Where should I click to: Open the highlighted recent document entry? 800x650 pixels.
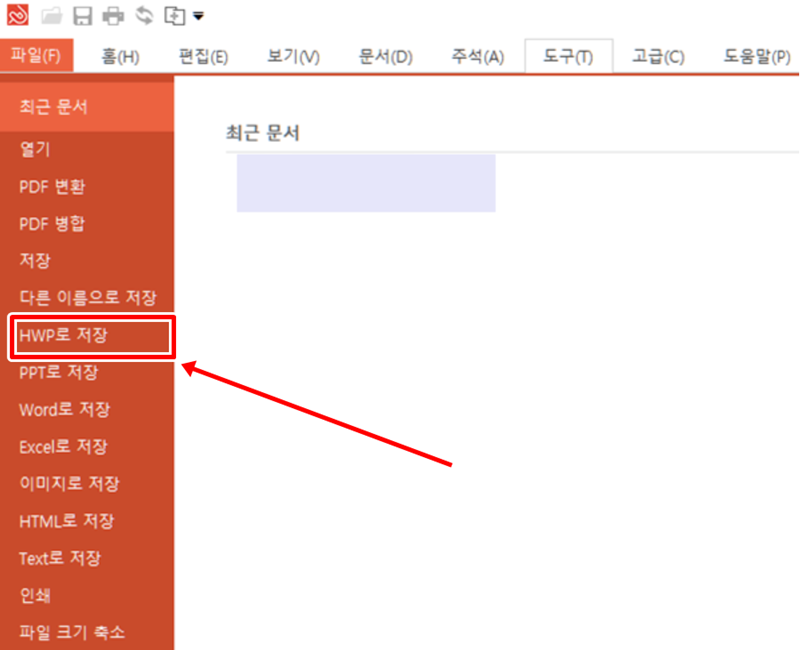[366, 183]
